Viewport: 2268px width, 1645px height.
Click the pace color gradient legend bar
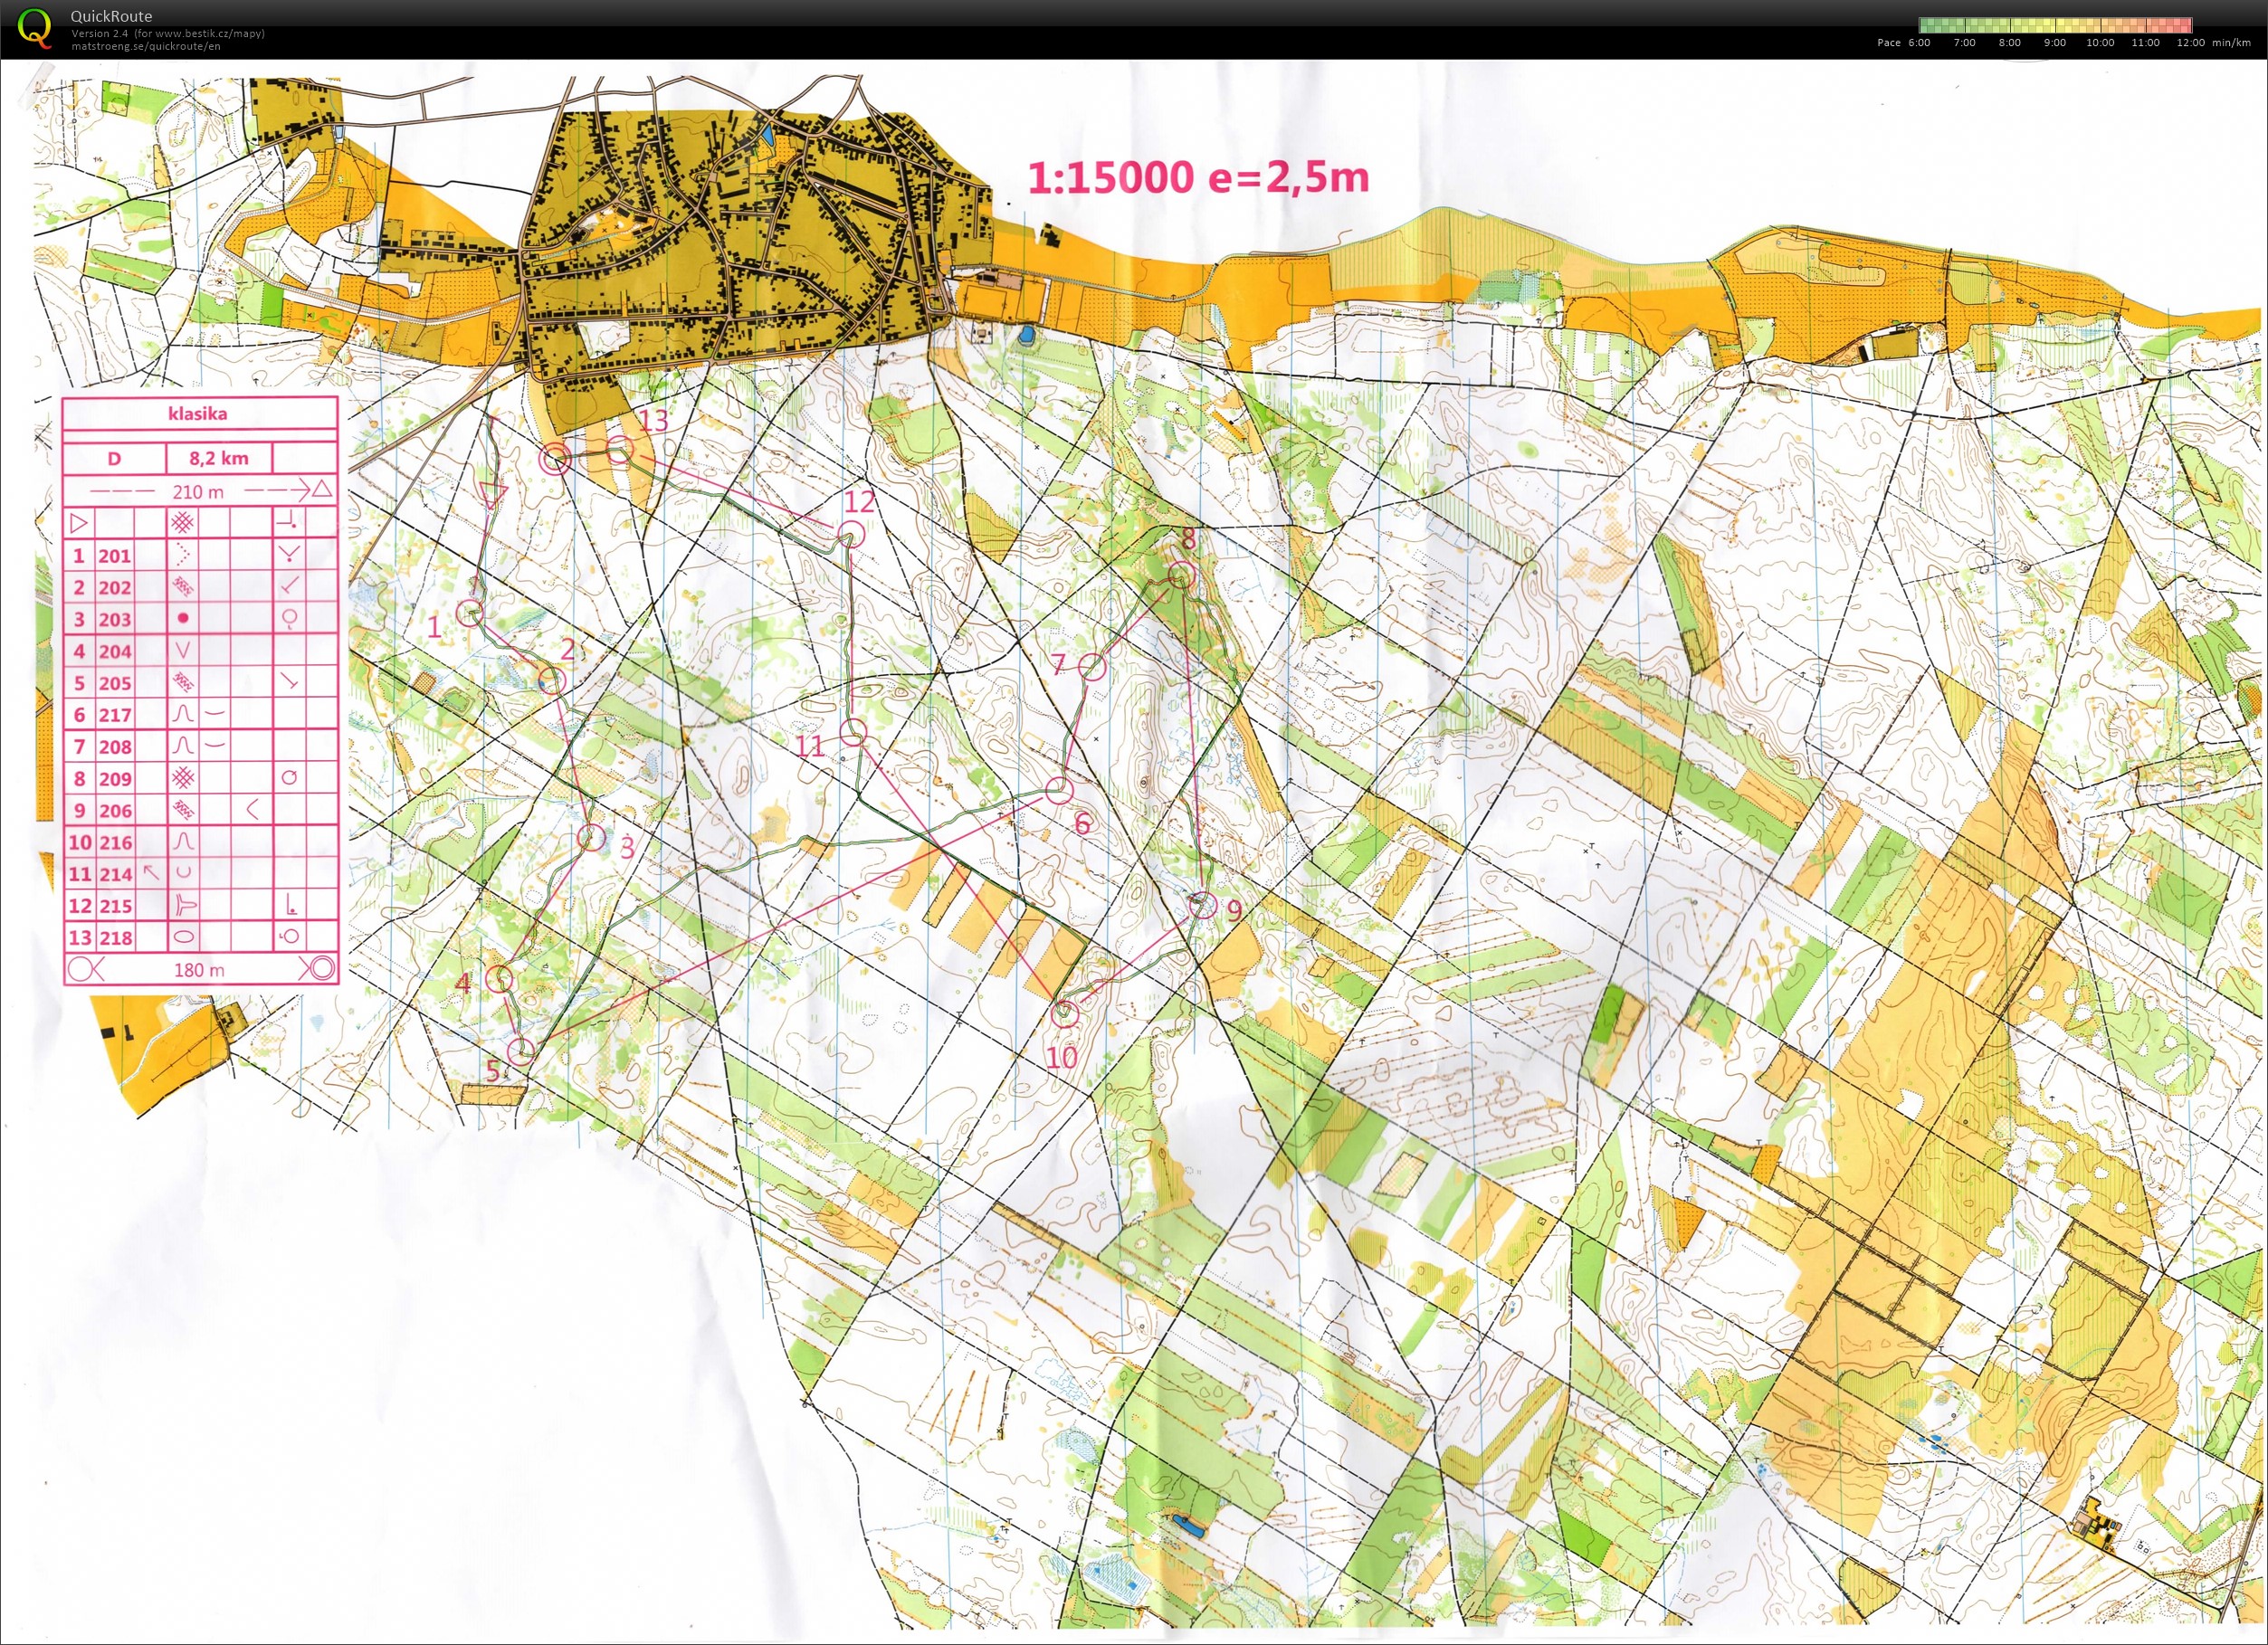point(2055,26)
